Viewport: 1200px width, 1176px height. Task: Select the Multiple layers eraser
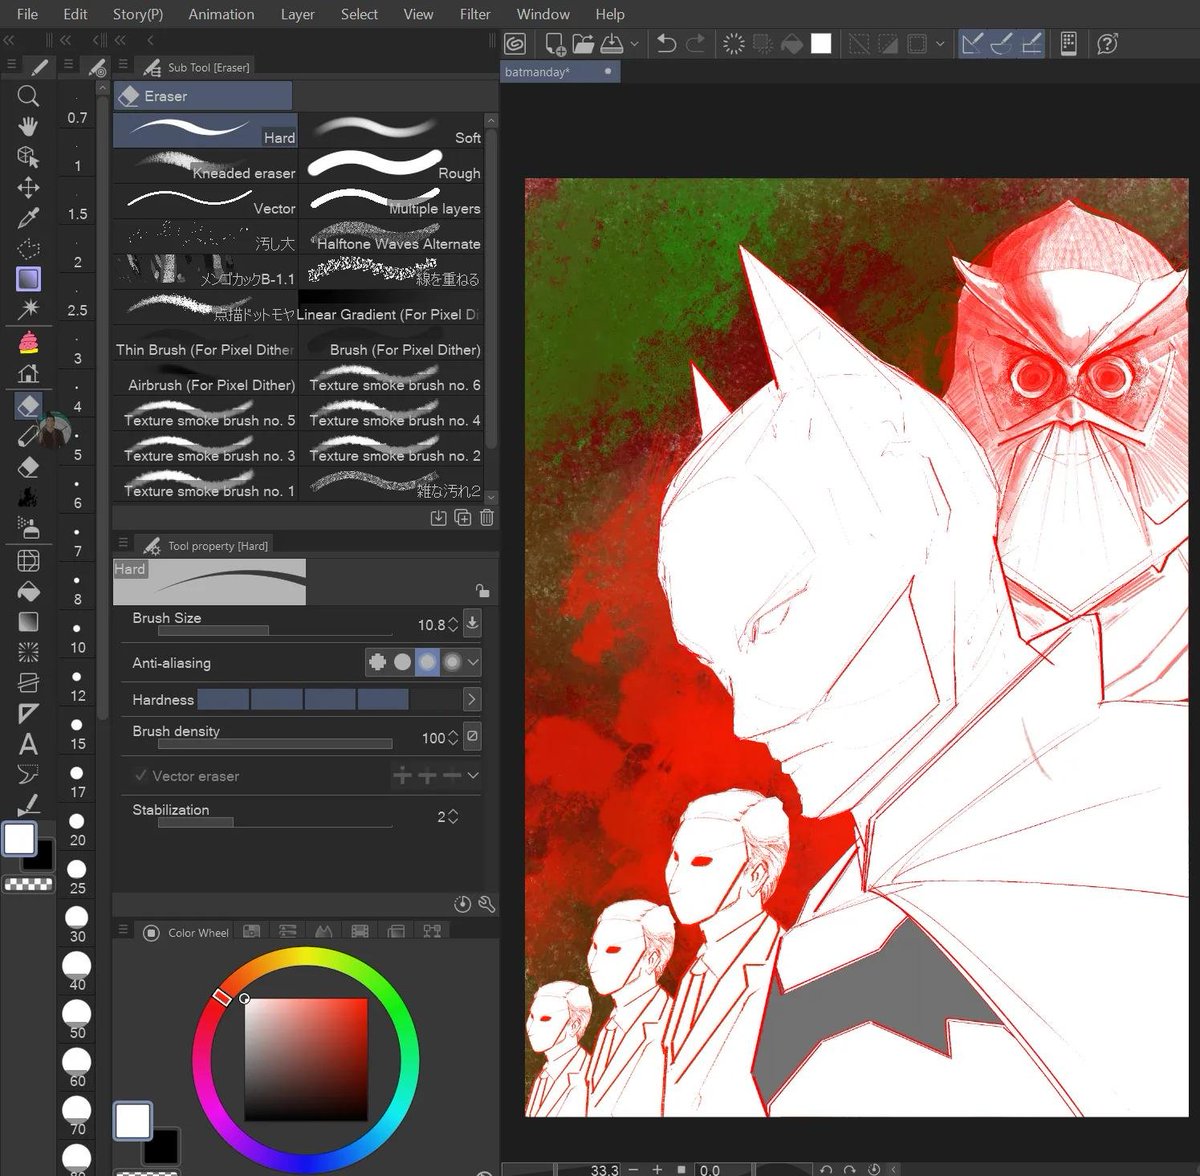click(392, 201)
